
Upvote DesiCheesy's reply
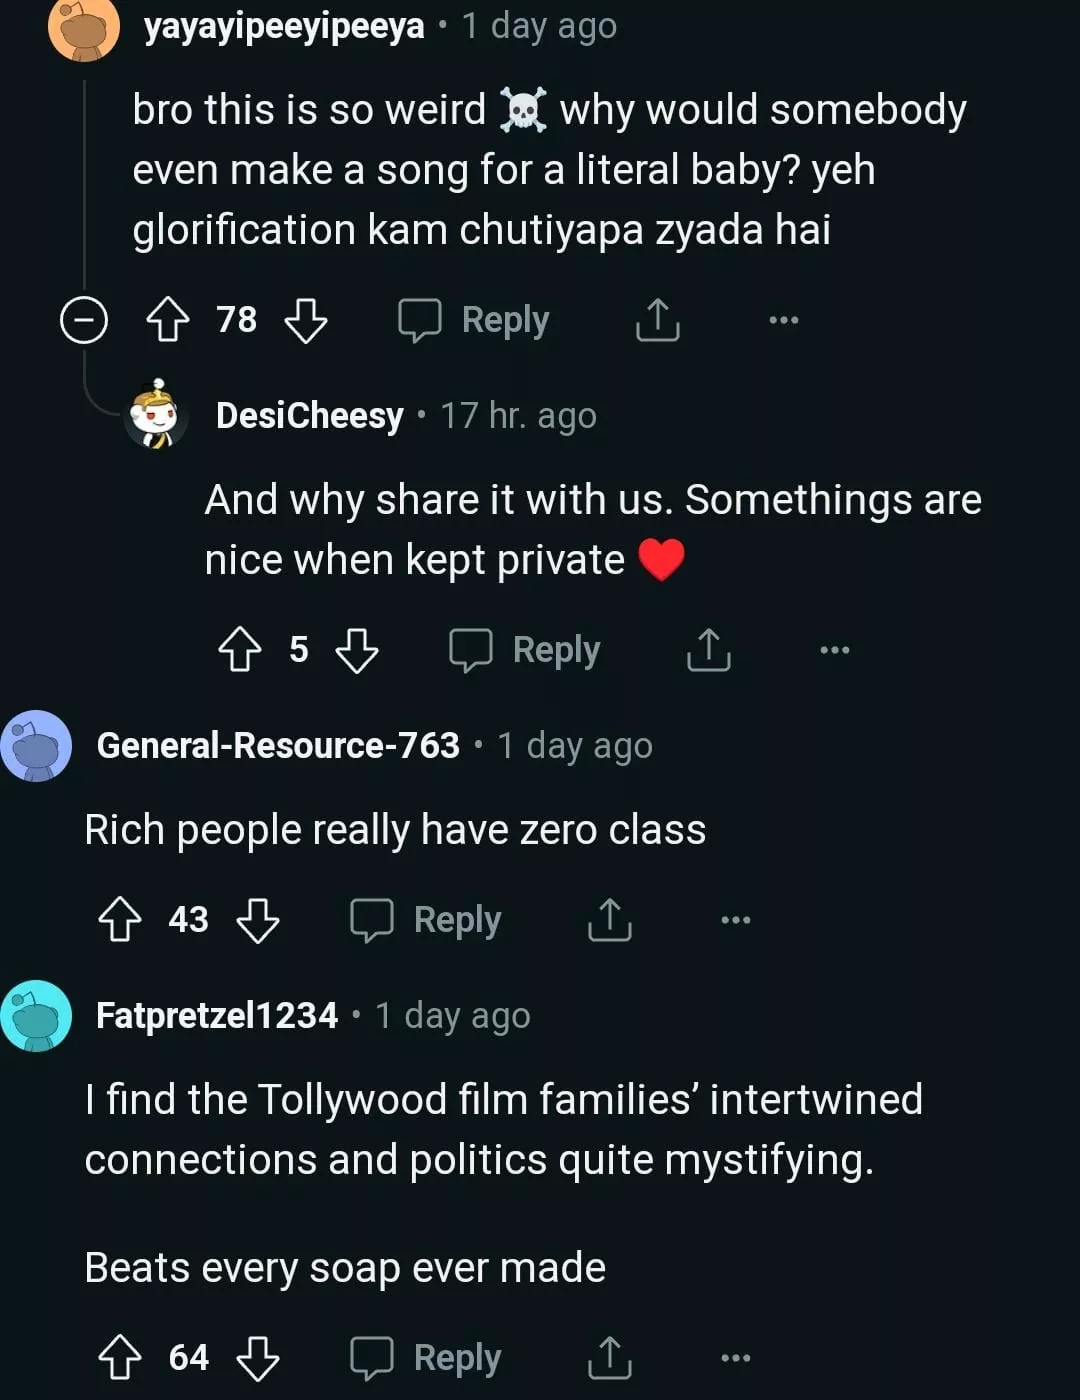(x=240, y=650)
